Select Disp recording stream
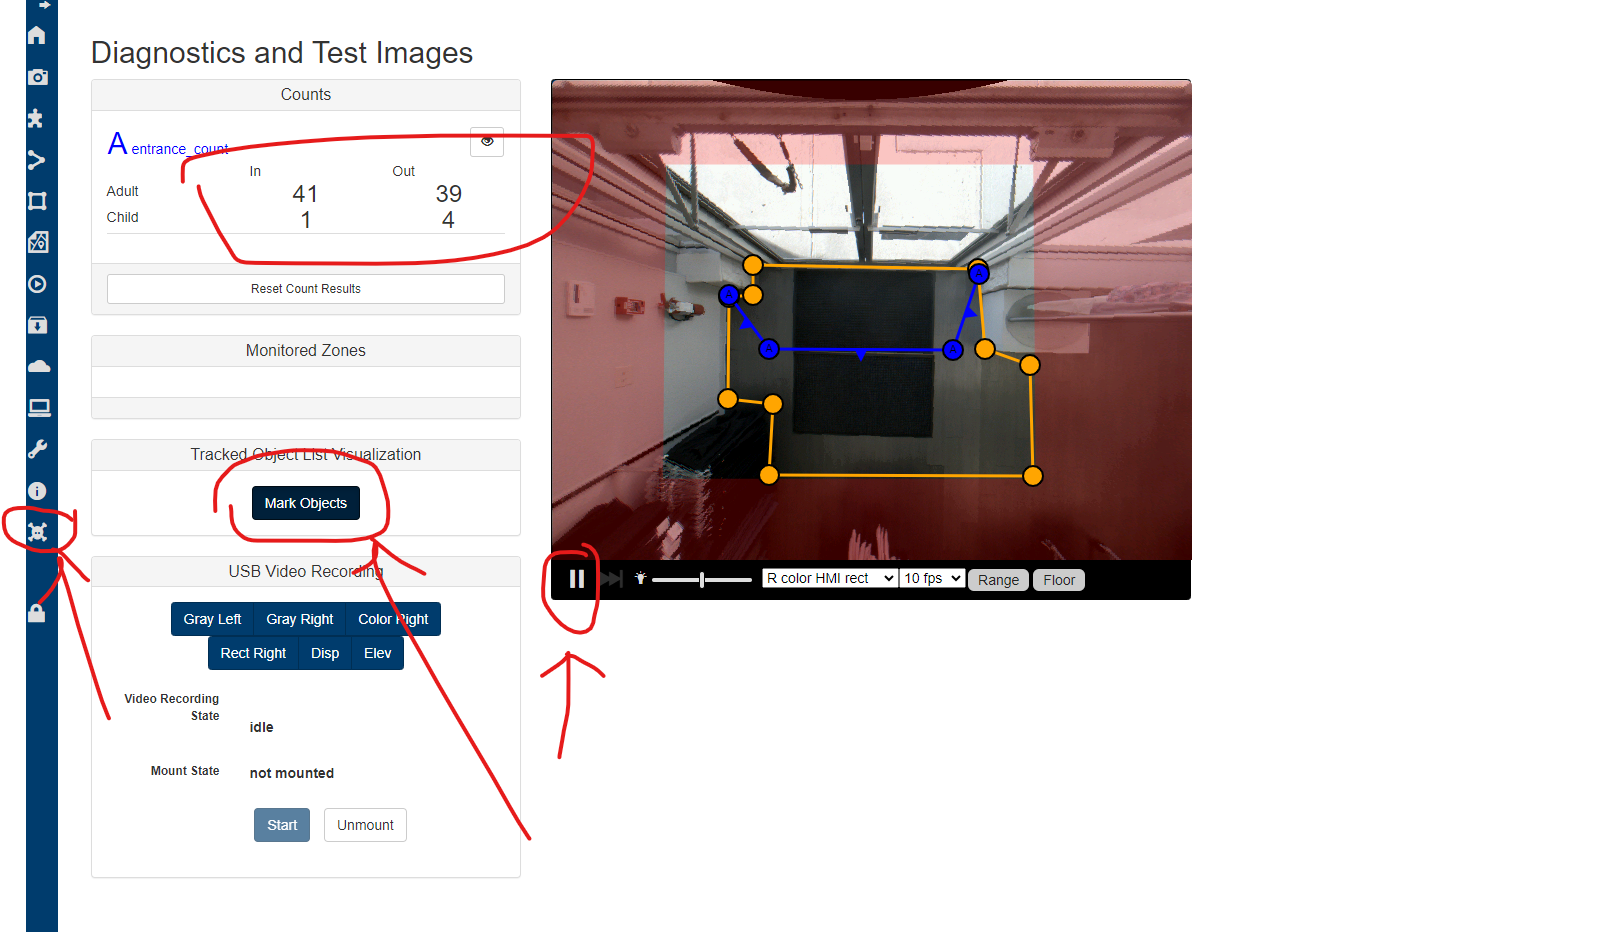The height and width of the screenshot is (932, 1599). 325,653
